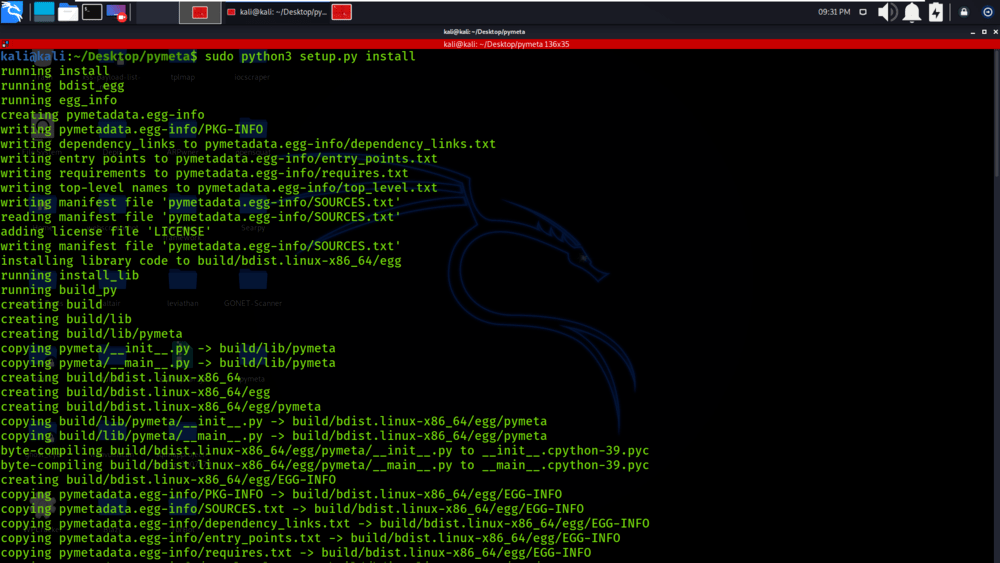This screenshot has height=563, width=1000.
Task: Click 'installing library code' output line
Action: (x=201, y=261)
